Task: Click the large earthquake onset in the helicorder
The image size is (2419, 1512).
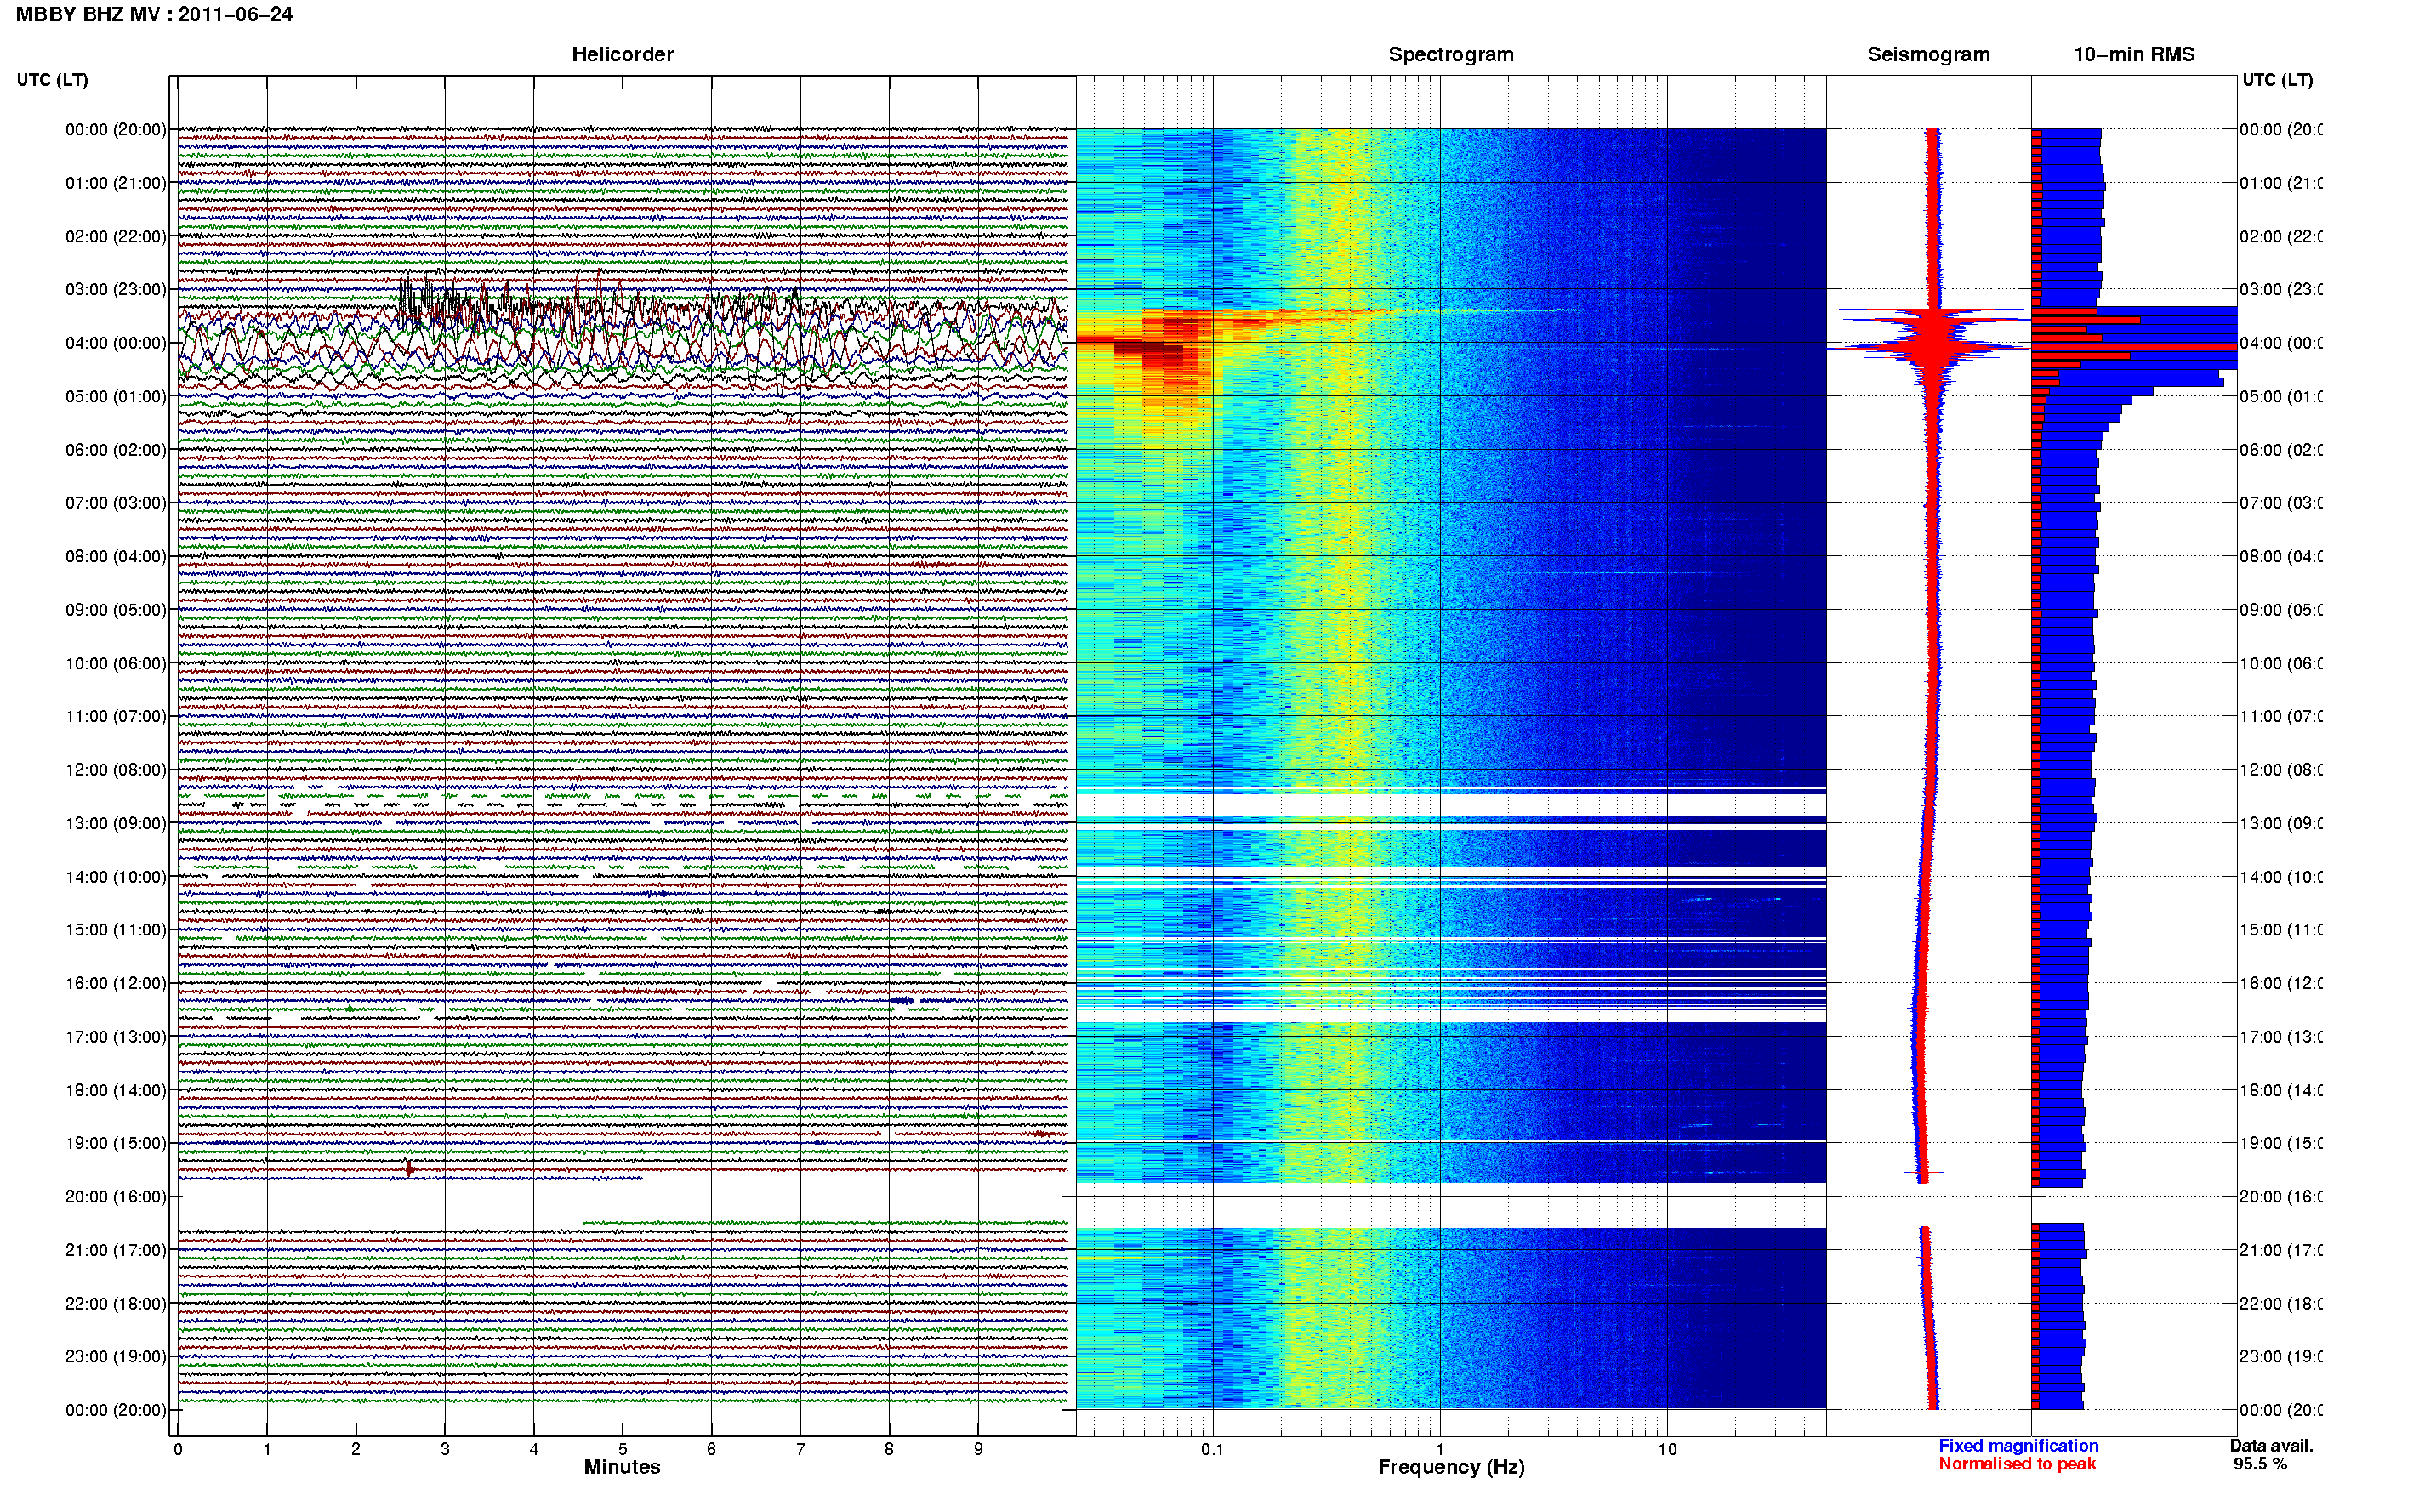Action: [x=405, y=295]
